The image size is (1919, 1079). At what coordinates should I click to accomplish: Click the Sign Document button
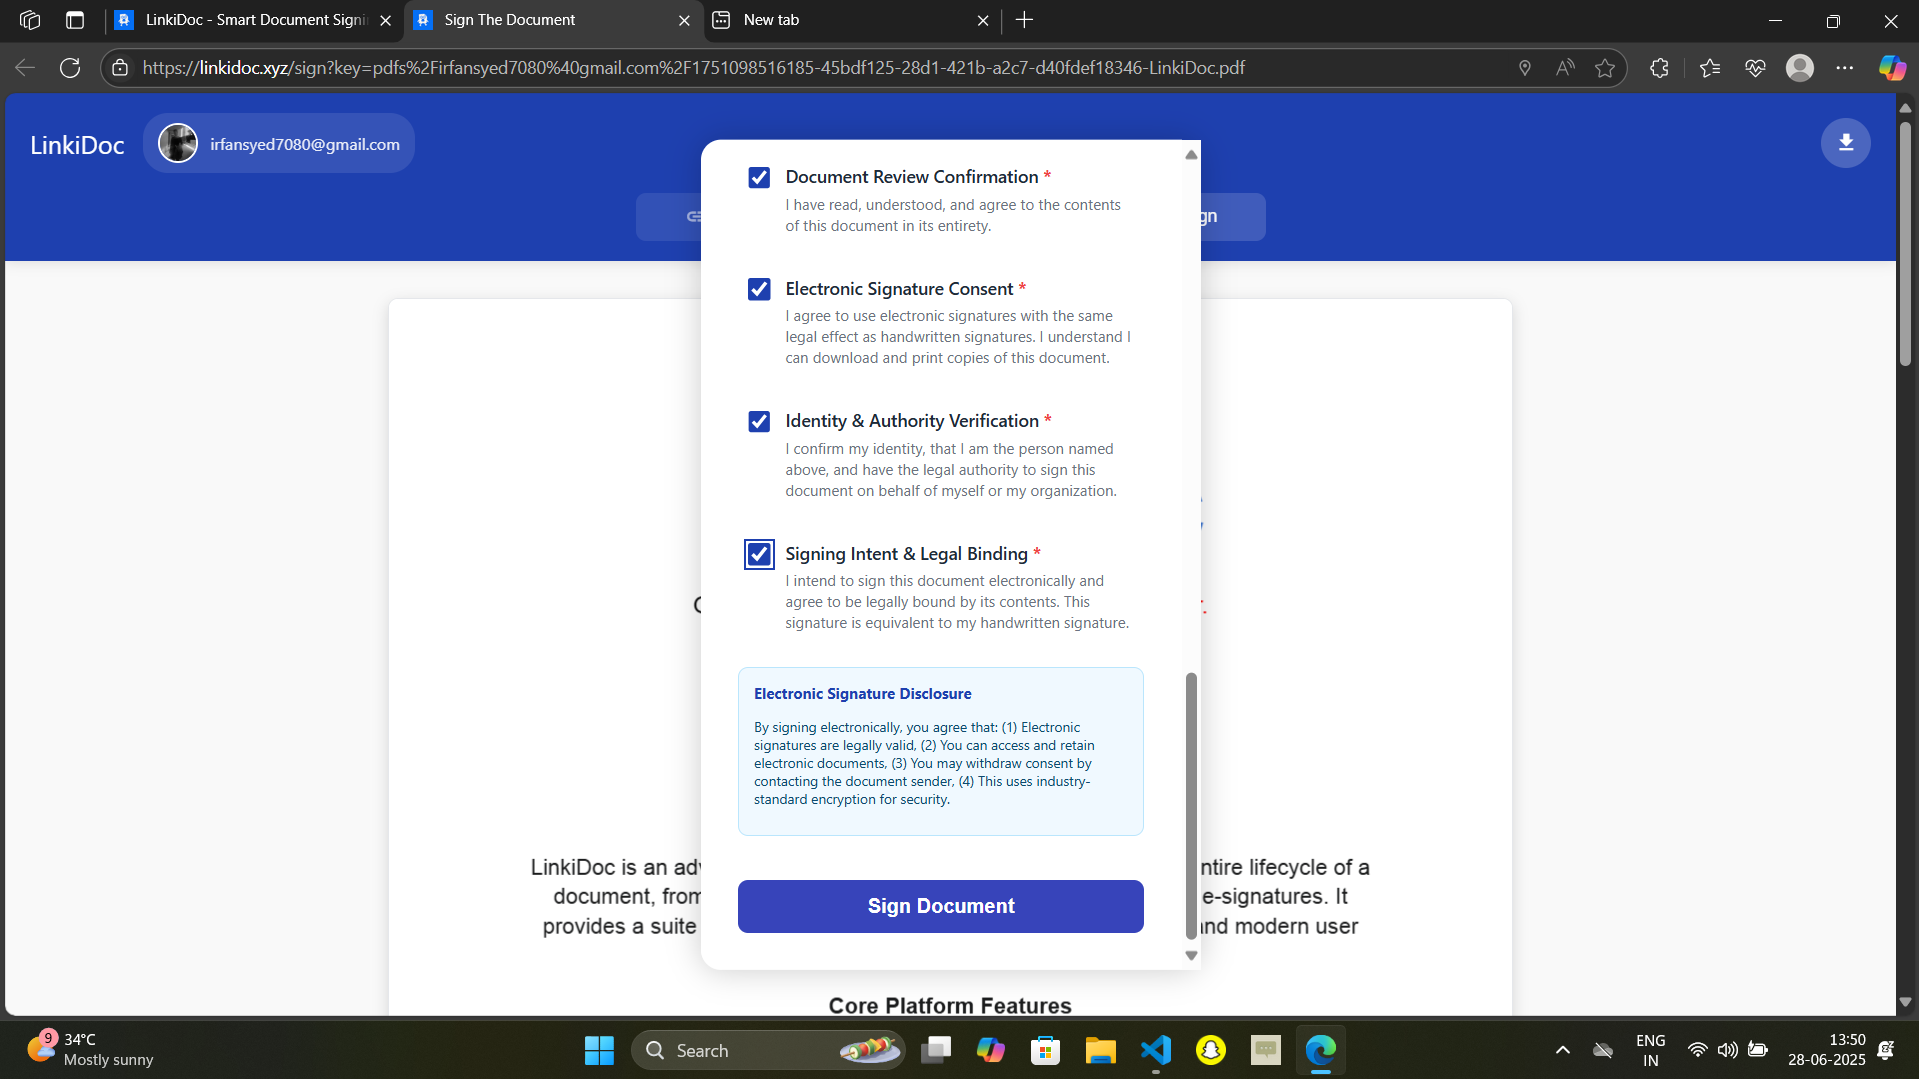tap(940, 906)
